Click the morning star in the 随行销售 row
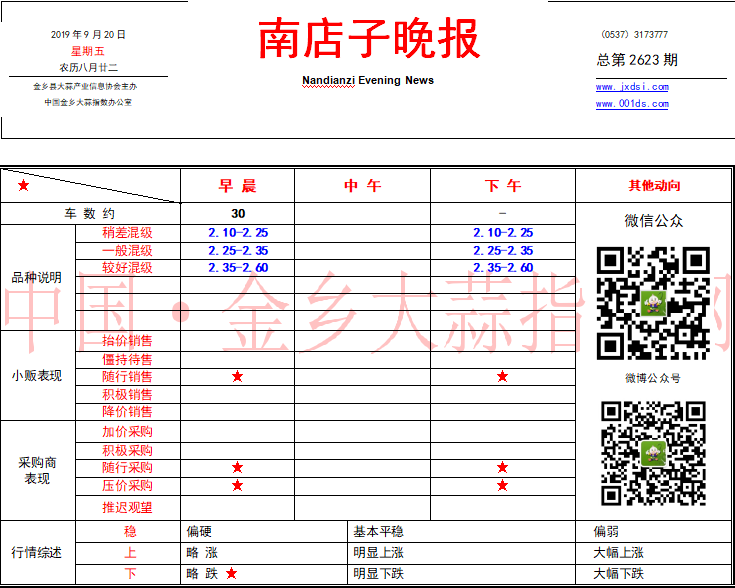 pos(238,377)
